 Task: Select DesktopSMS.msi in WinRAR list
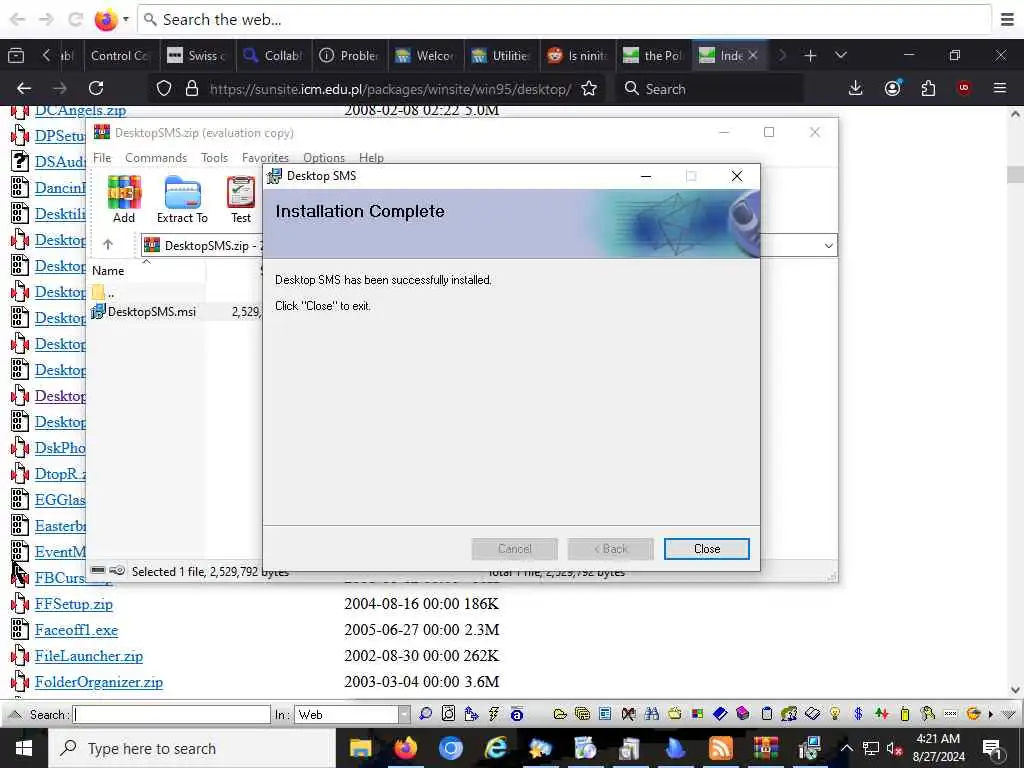click(x=152, y=312)
